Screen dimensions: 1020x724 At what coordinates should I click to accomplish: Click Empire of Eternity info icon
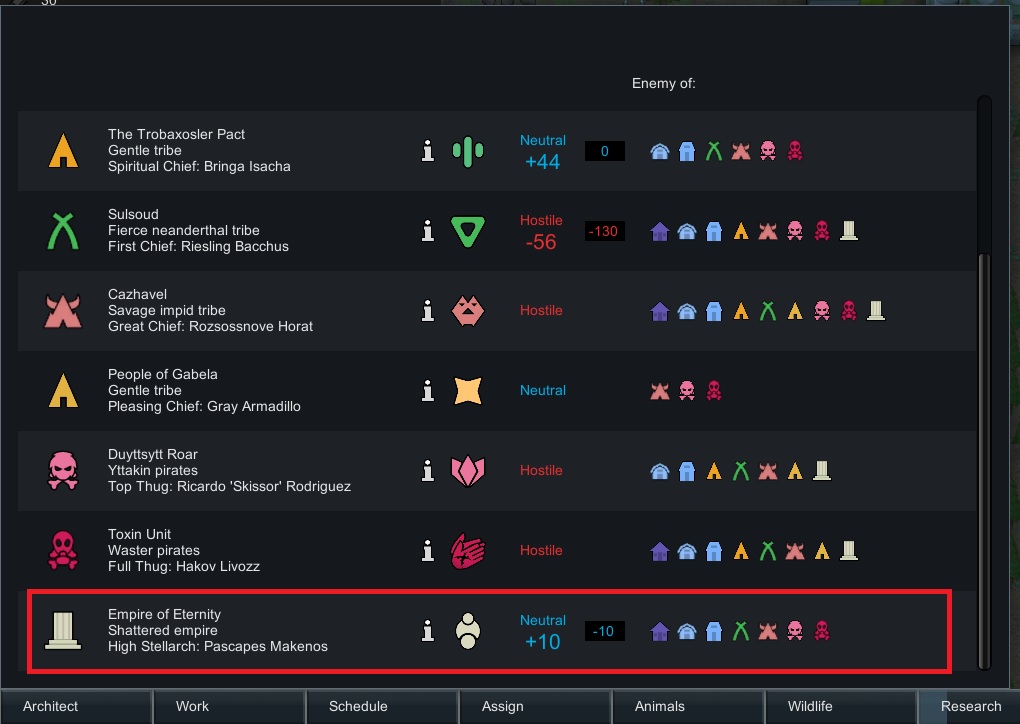(428, 631)
